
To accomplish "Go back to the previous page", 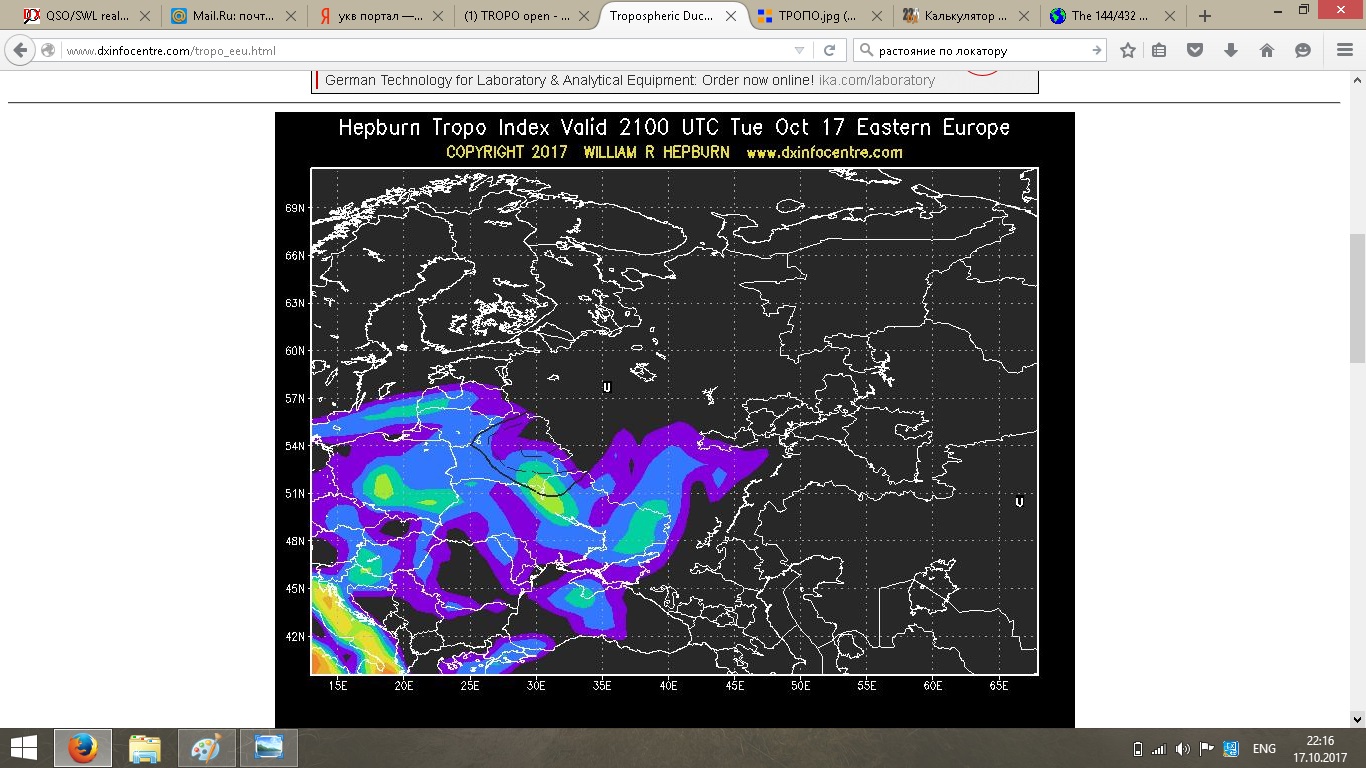I will click(21, 51).
